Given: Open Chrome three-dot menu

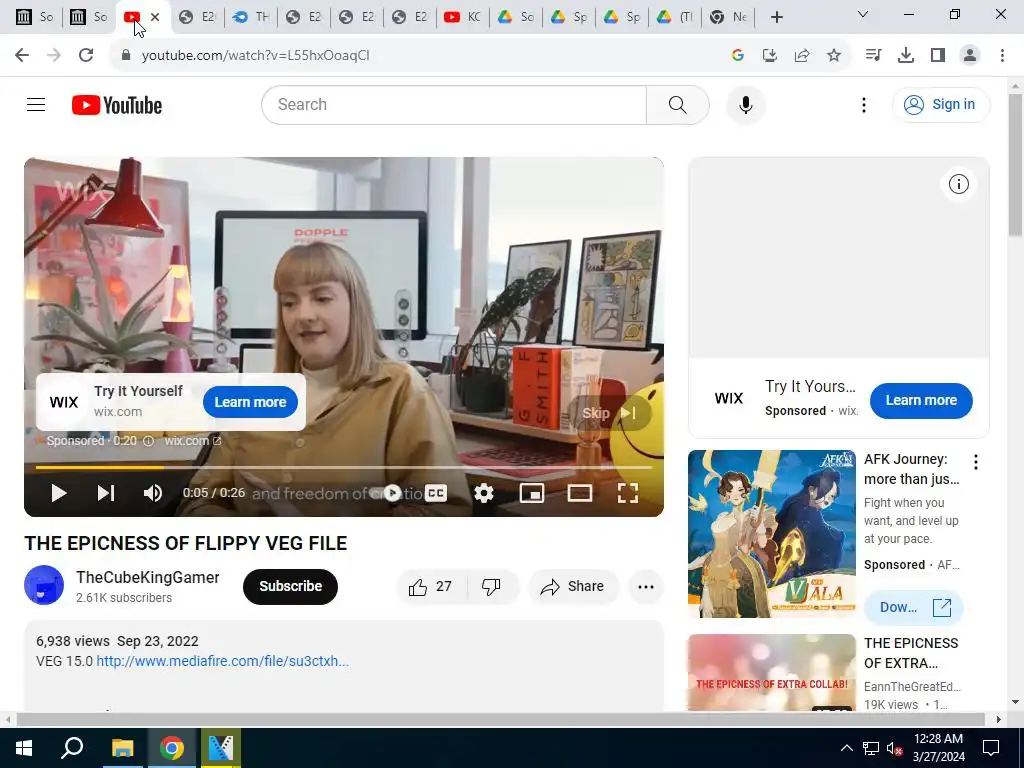Looking at the screenshot, I should 1002,56.
